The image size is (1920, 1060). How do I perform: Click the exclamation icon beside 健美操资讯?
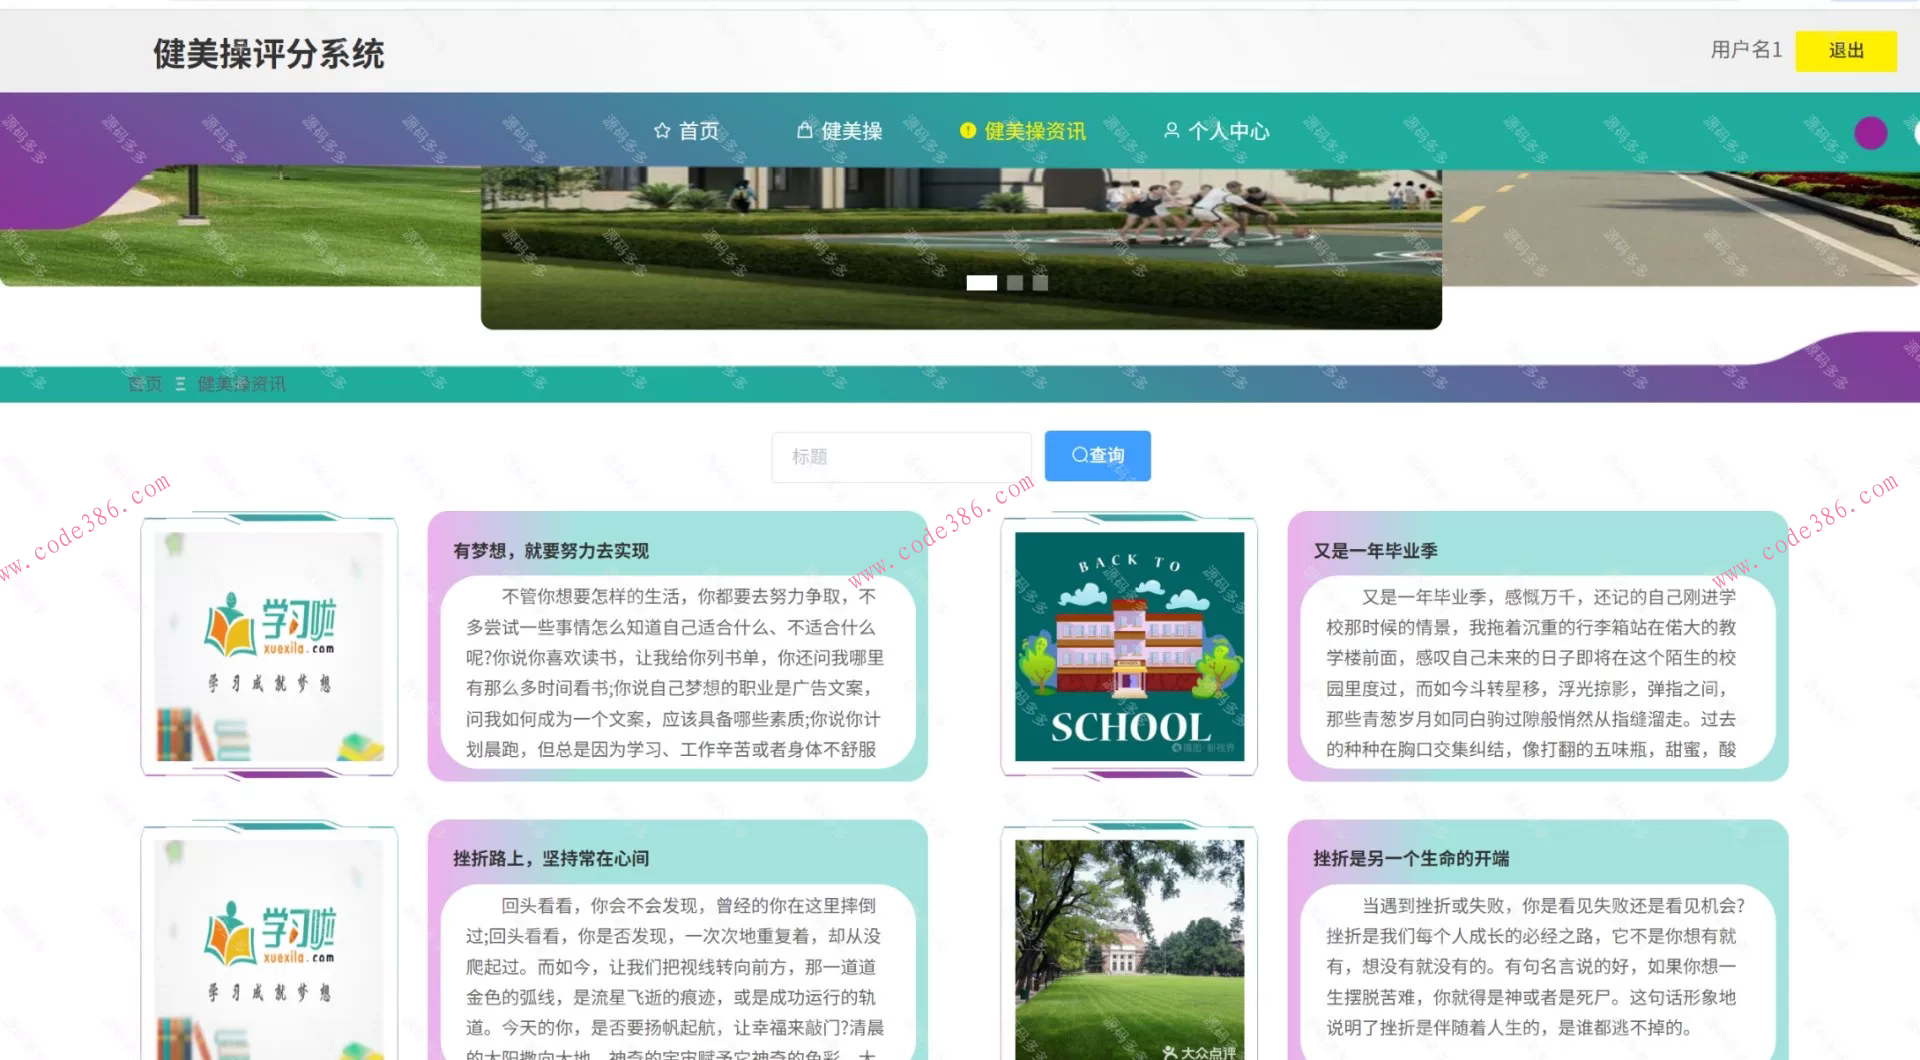coord(966,130)
